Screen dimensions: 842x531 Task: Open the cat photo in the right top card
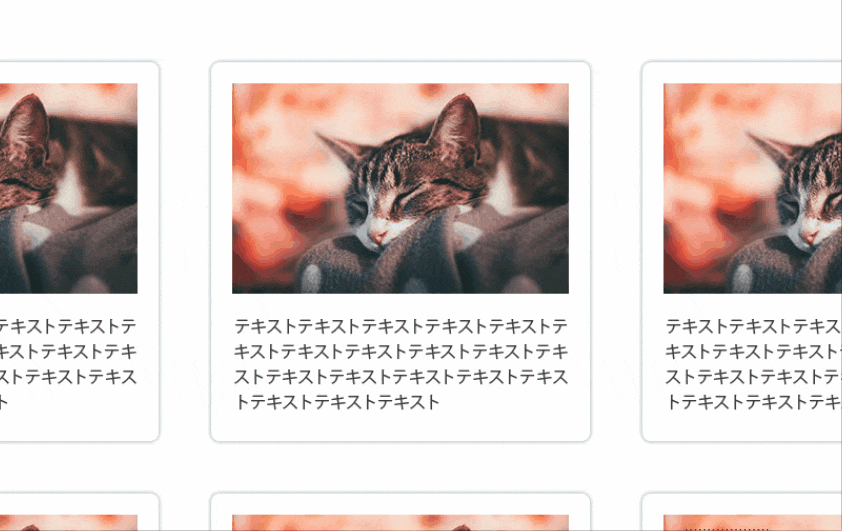pos(752,188)
